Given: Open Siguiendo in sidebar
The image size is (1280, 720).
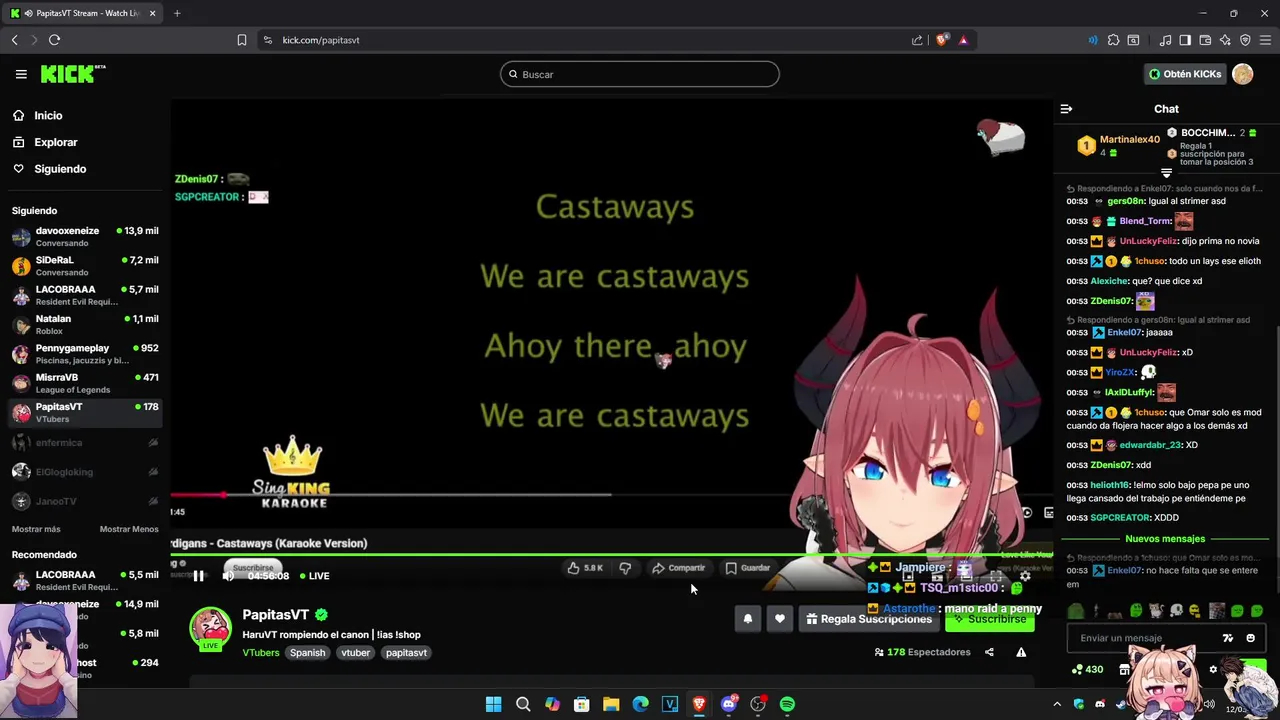Looking at the screenshot, I should click(60, 169).
